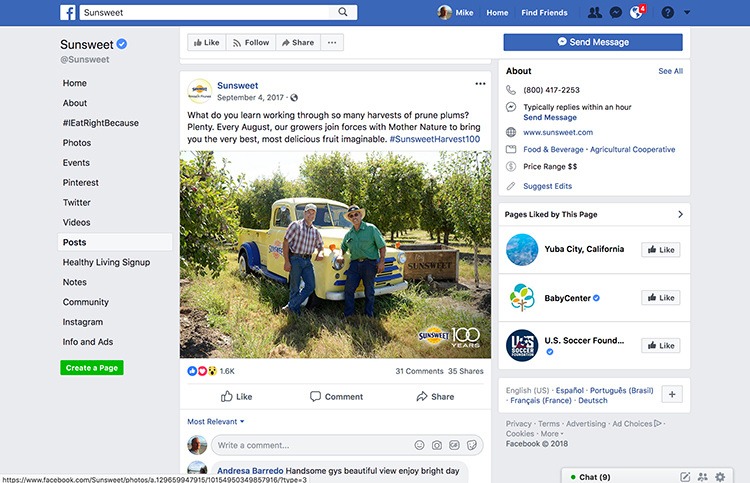Click the Comment action on the post
Viewport: 750px width, 483px height.
[x=336, y=396]
